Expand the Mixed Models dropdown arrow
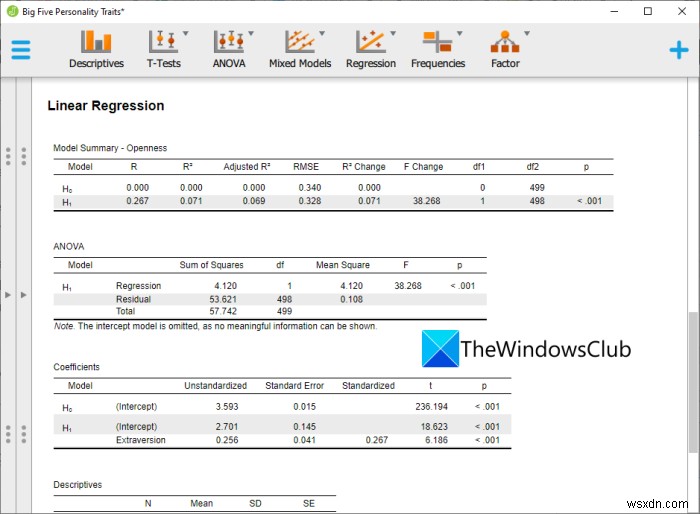This screenshot has width=700, height=514. [x=322, y=33]
